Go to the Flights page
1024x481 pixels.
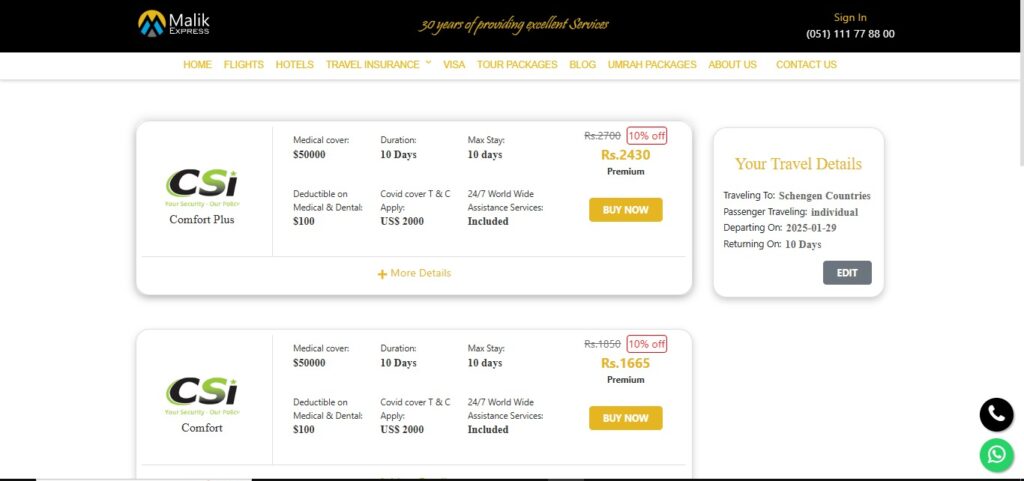(x=244, y=65)
